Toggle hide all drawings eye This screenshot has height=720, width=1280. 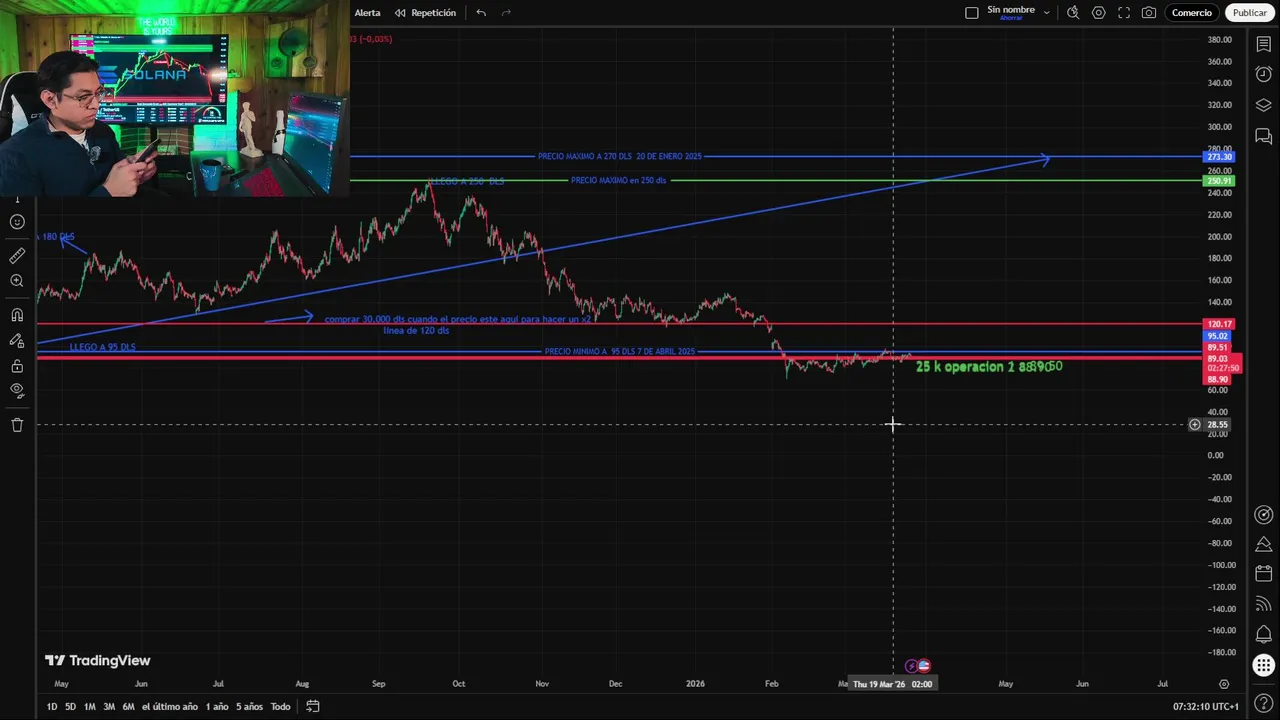click(x=17, y=390)
